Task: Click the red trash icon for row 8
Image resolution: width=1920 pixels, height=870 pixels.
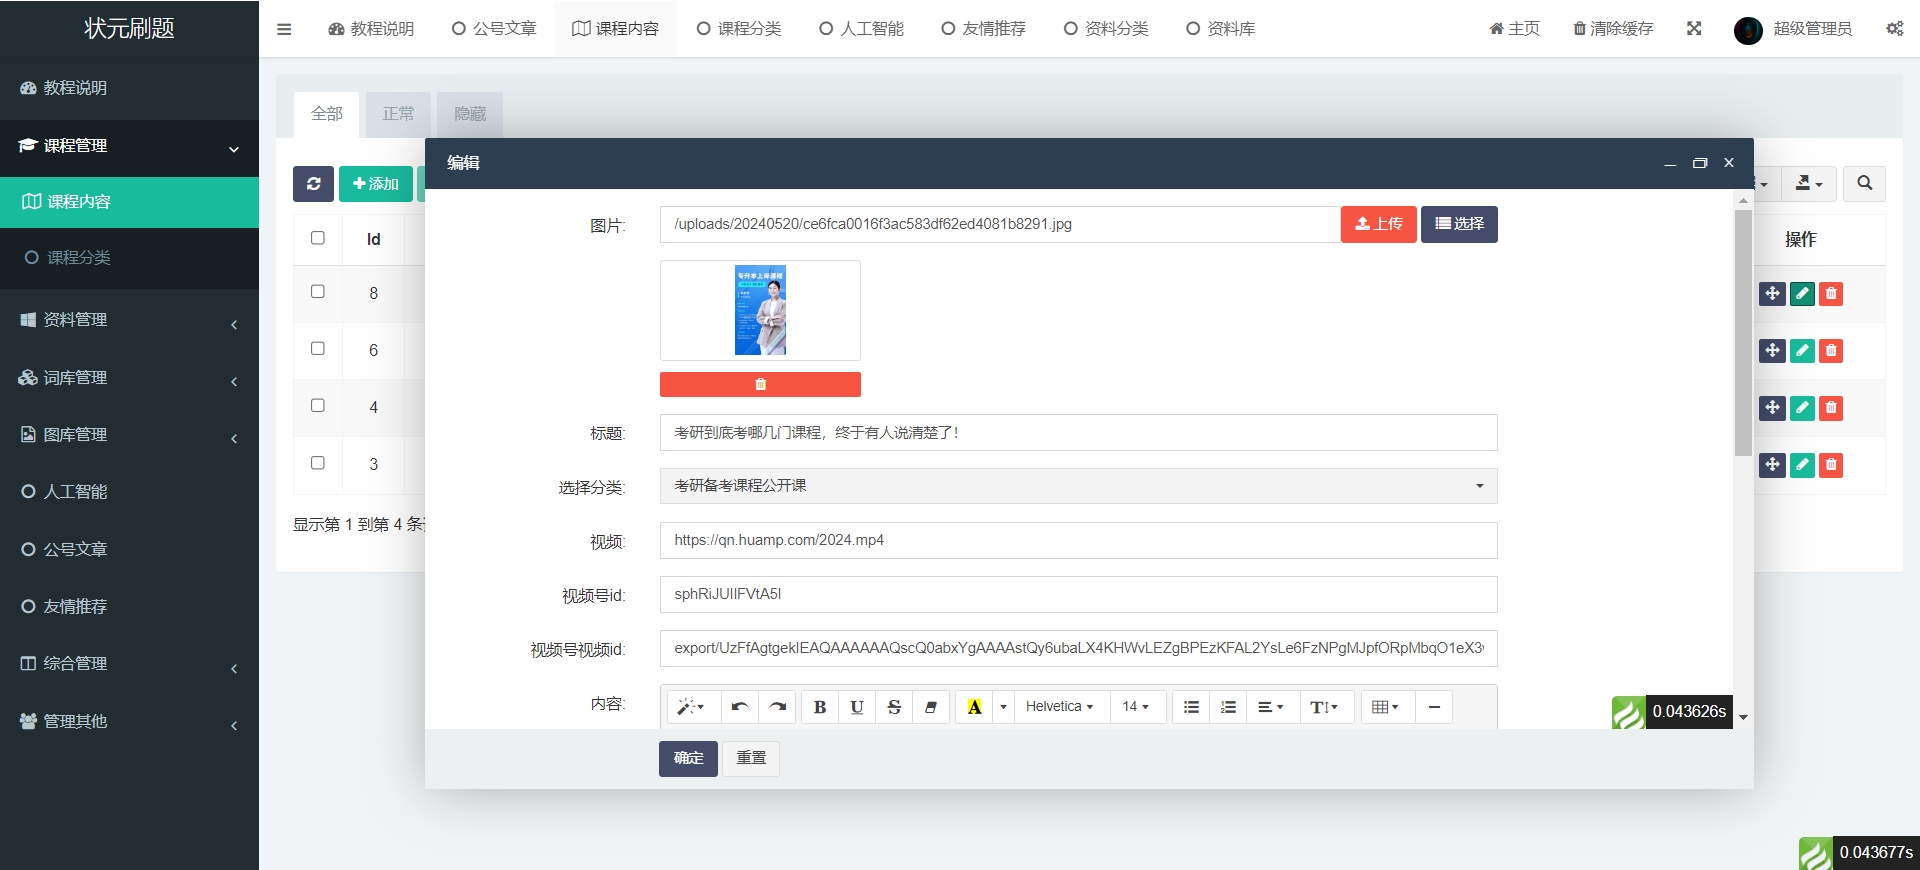Action: 1831,294
